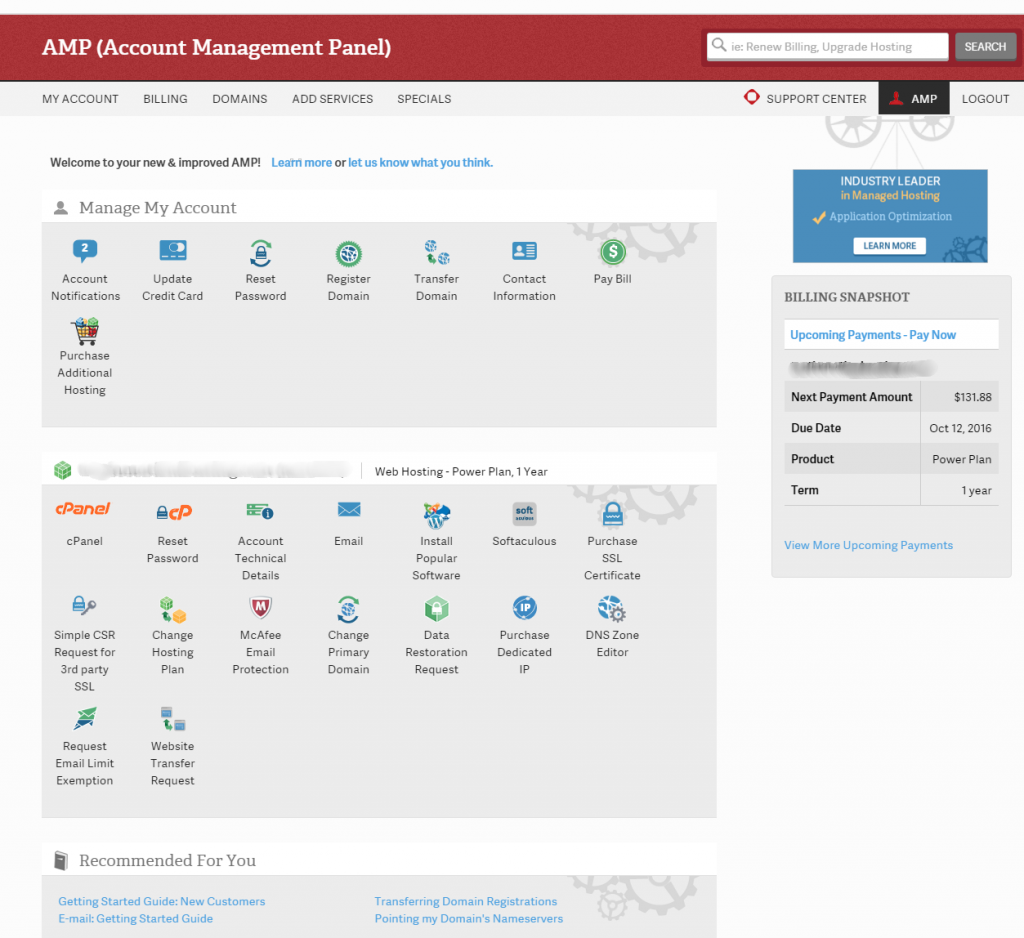Viewport: 1024px width, 938px height.
Task: Click Upcoming Payments - Pay Now link
Action: coord(873,335)
